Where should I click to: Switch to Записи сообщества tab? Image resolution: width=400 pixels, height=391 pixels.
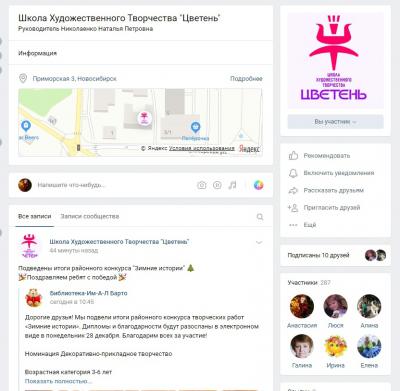(90, 216)
